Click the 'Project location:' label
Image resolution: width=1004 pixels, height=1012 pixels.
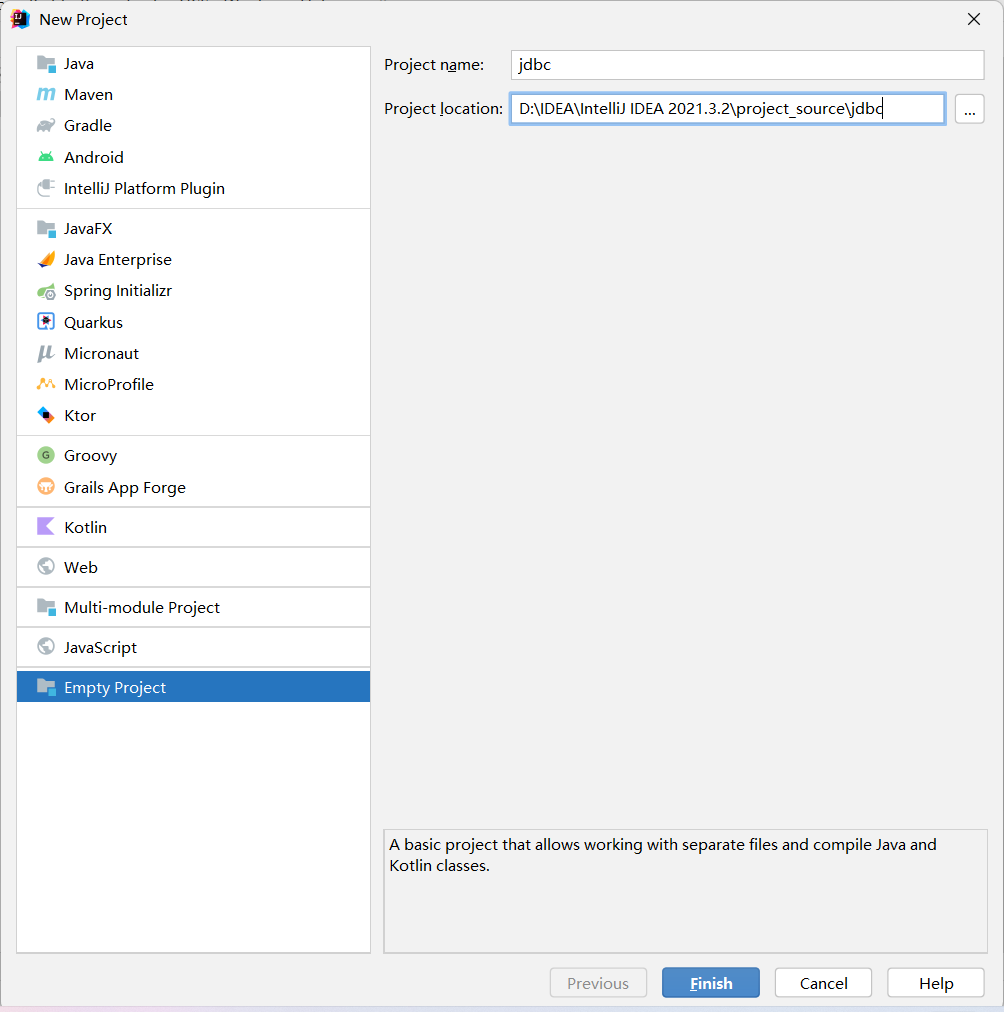[443, 108]
